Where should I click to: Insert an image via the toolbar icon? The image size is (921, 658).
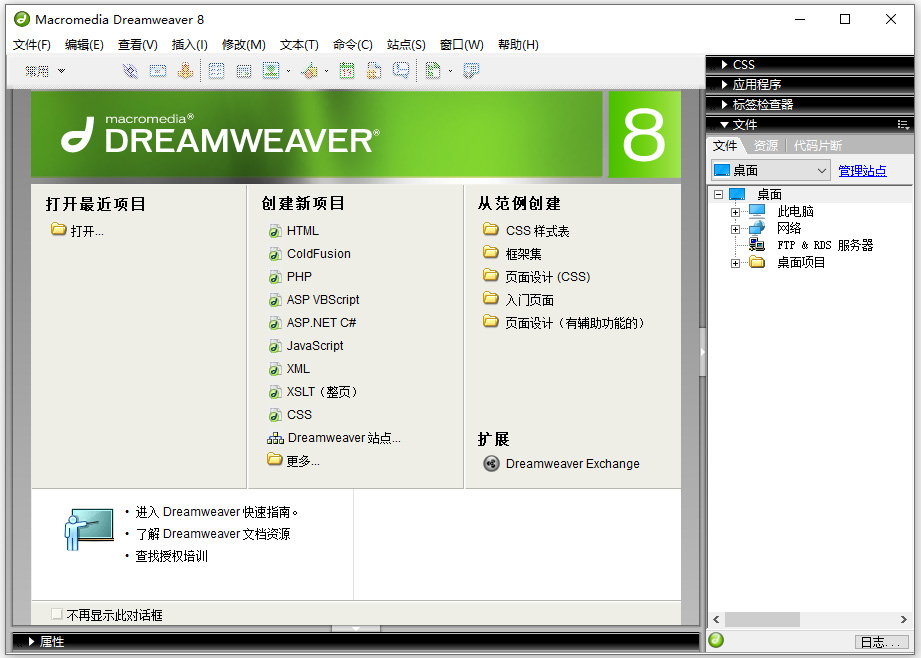(x=270, y=70)
